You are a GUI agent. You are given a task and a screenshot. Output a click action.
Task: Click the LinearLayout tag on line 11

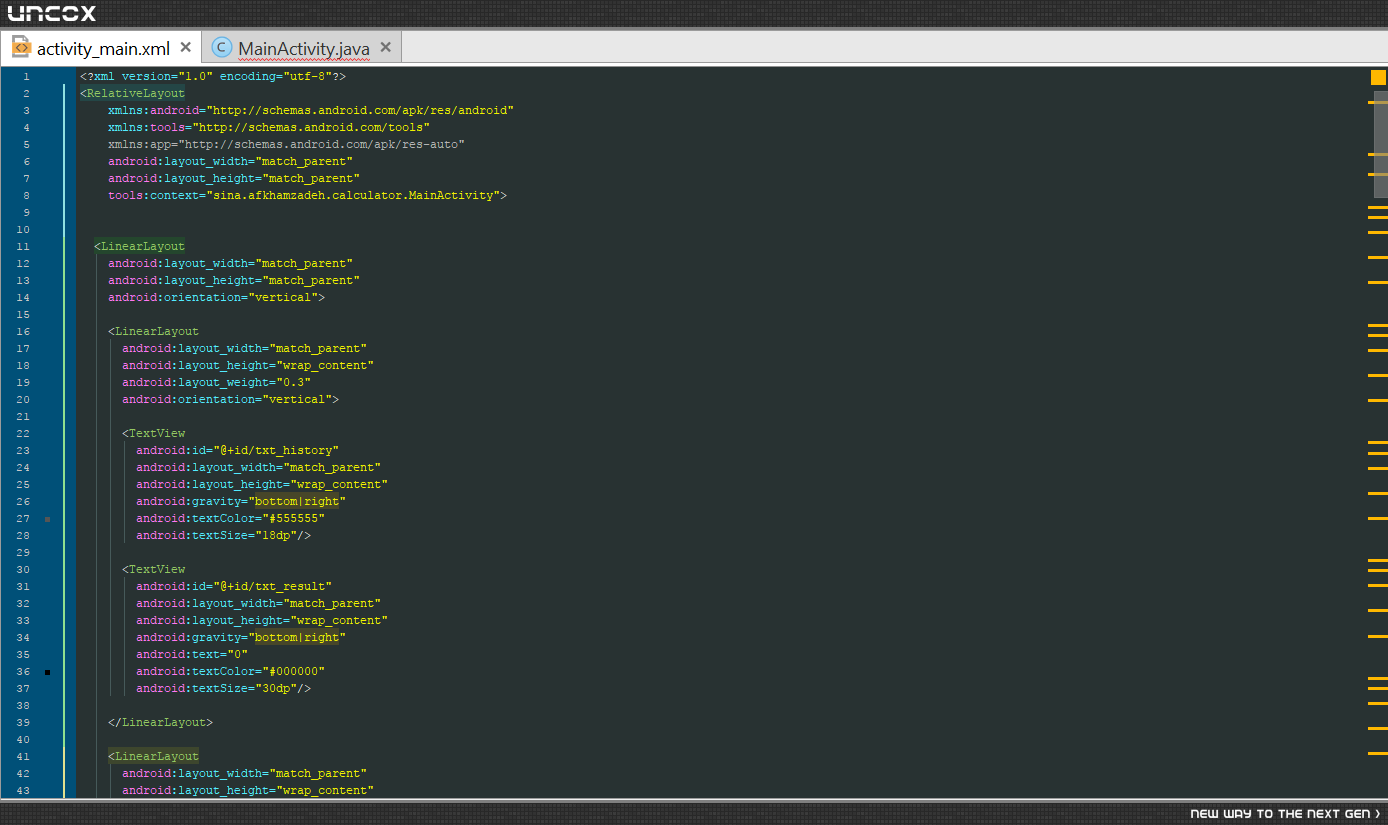tap(139, 246)
